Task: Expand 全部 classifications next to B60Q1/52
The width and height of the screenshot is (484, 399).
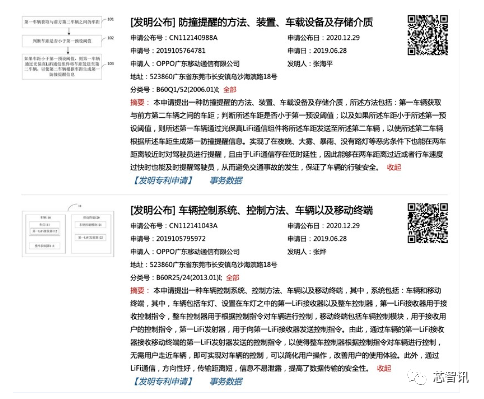Action: 230,90
